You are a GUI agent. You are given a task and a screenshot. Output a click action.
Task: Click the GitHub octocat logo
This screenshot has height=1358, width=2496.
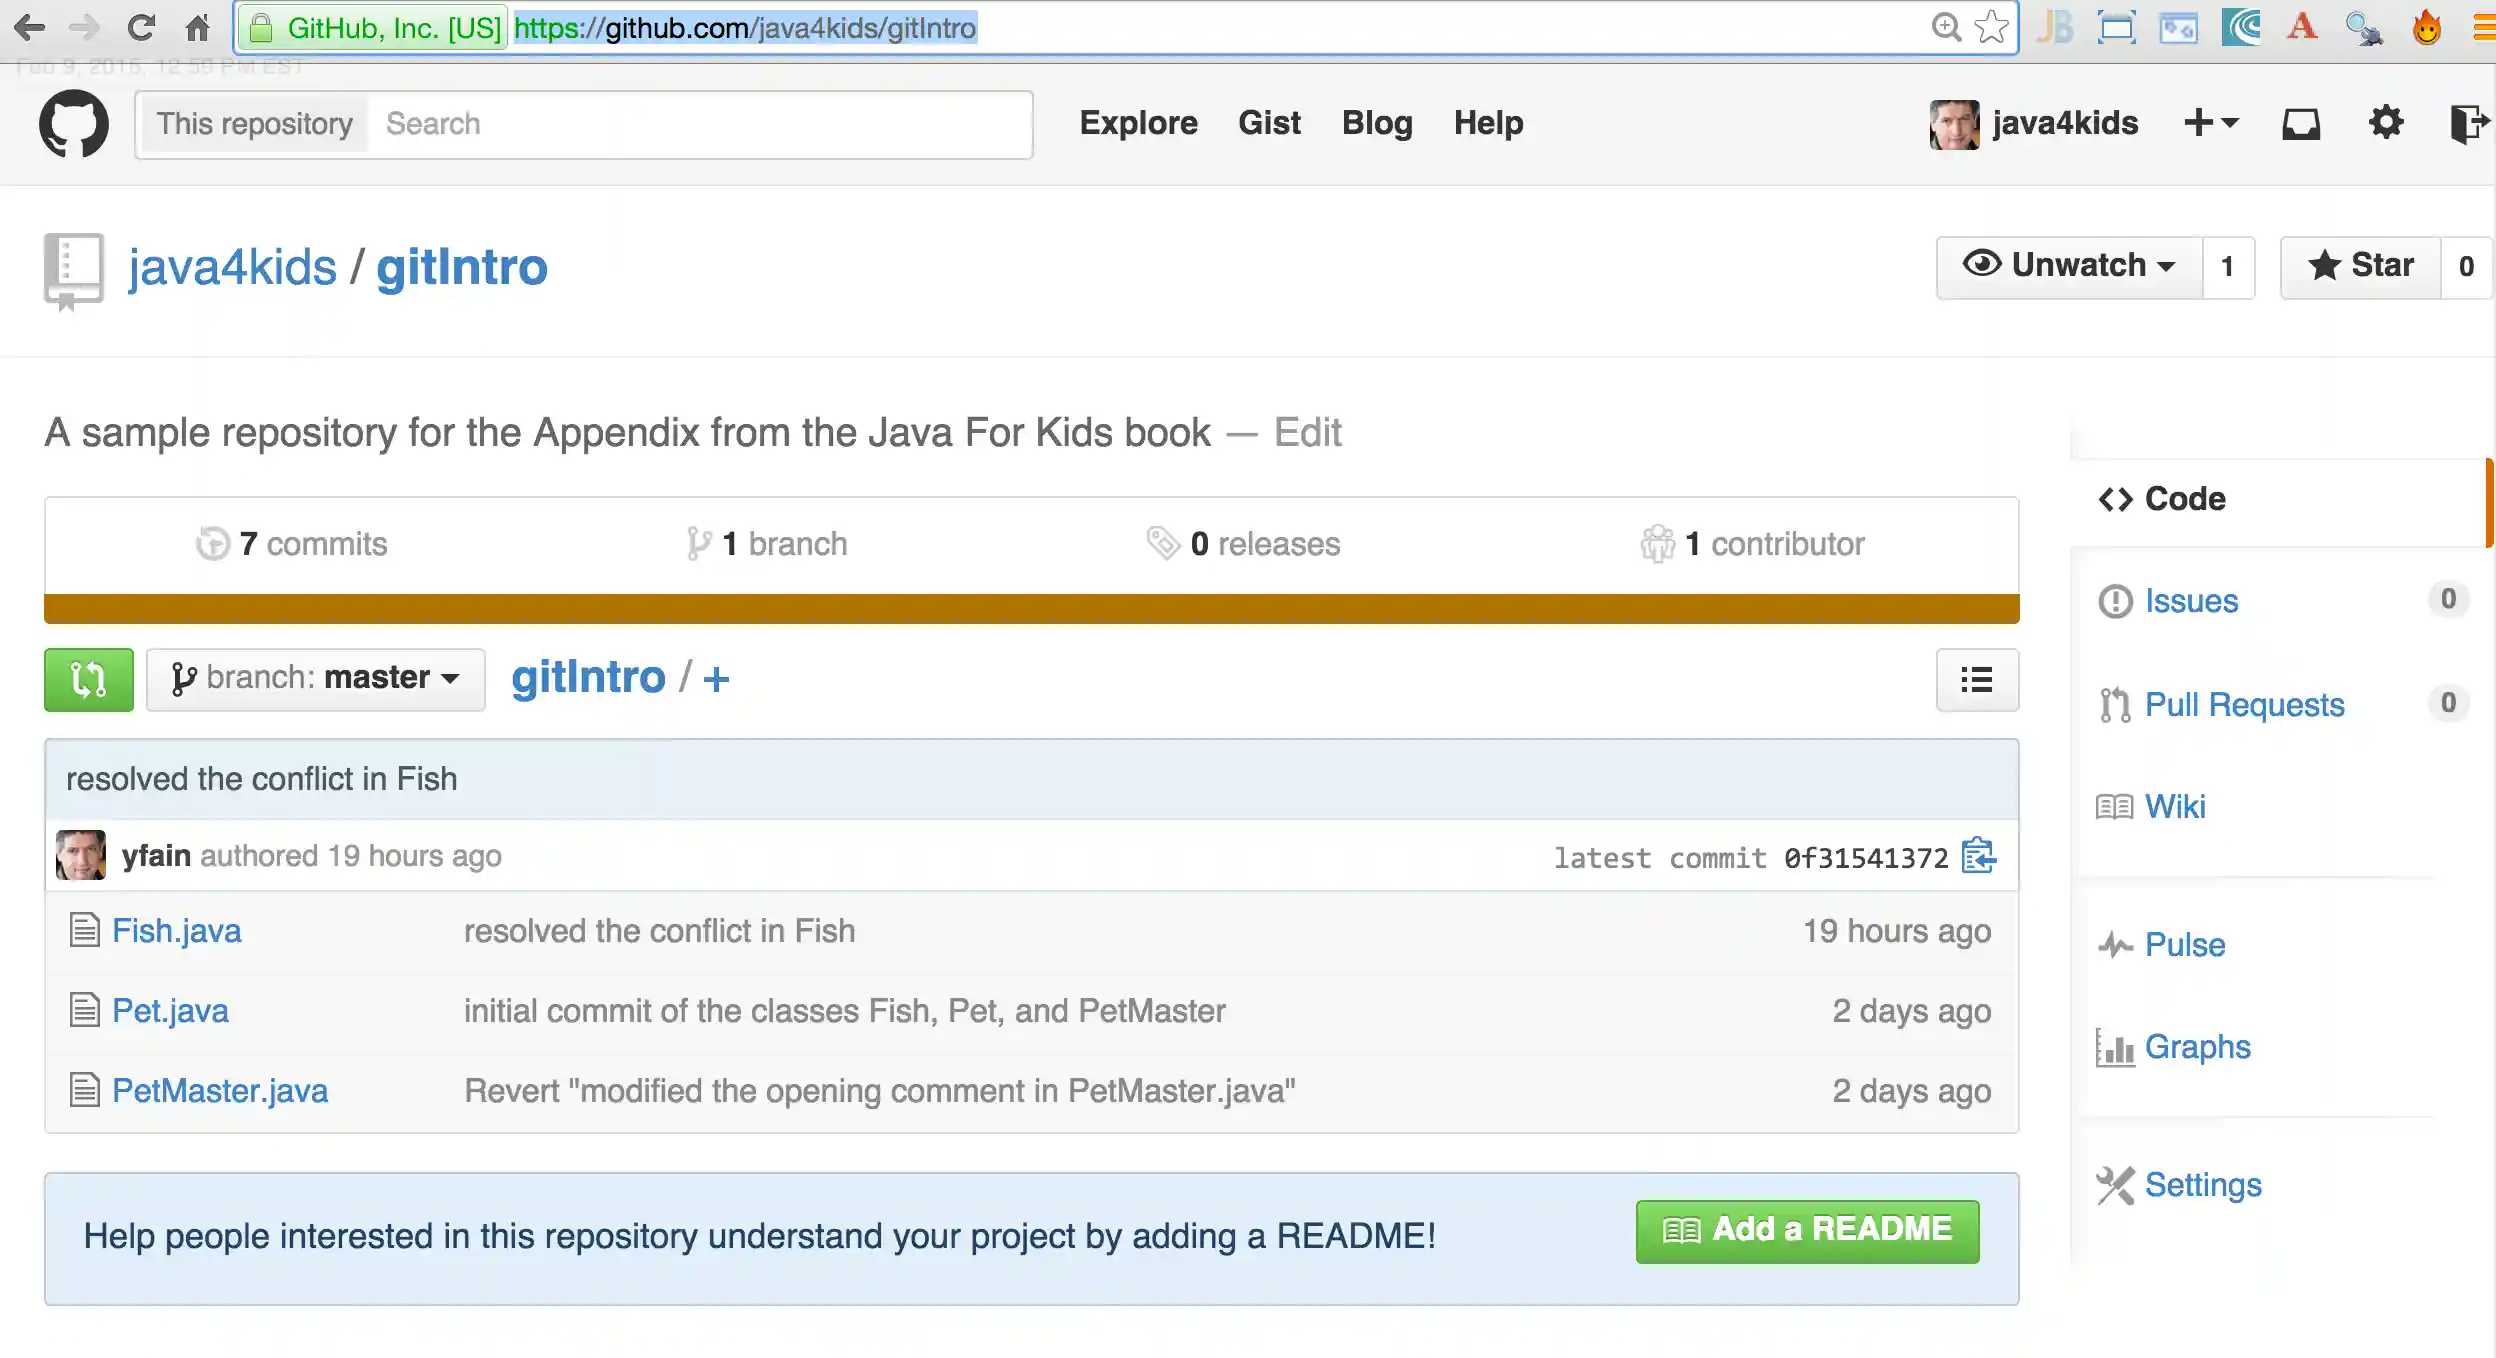click(x=74, y=122)
